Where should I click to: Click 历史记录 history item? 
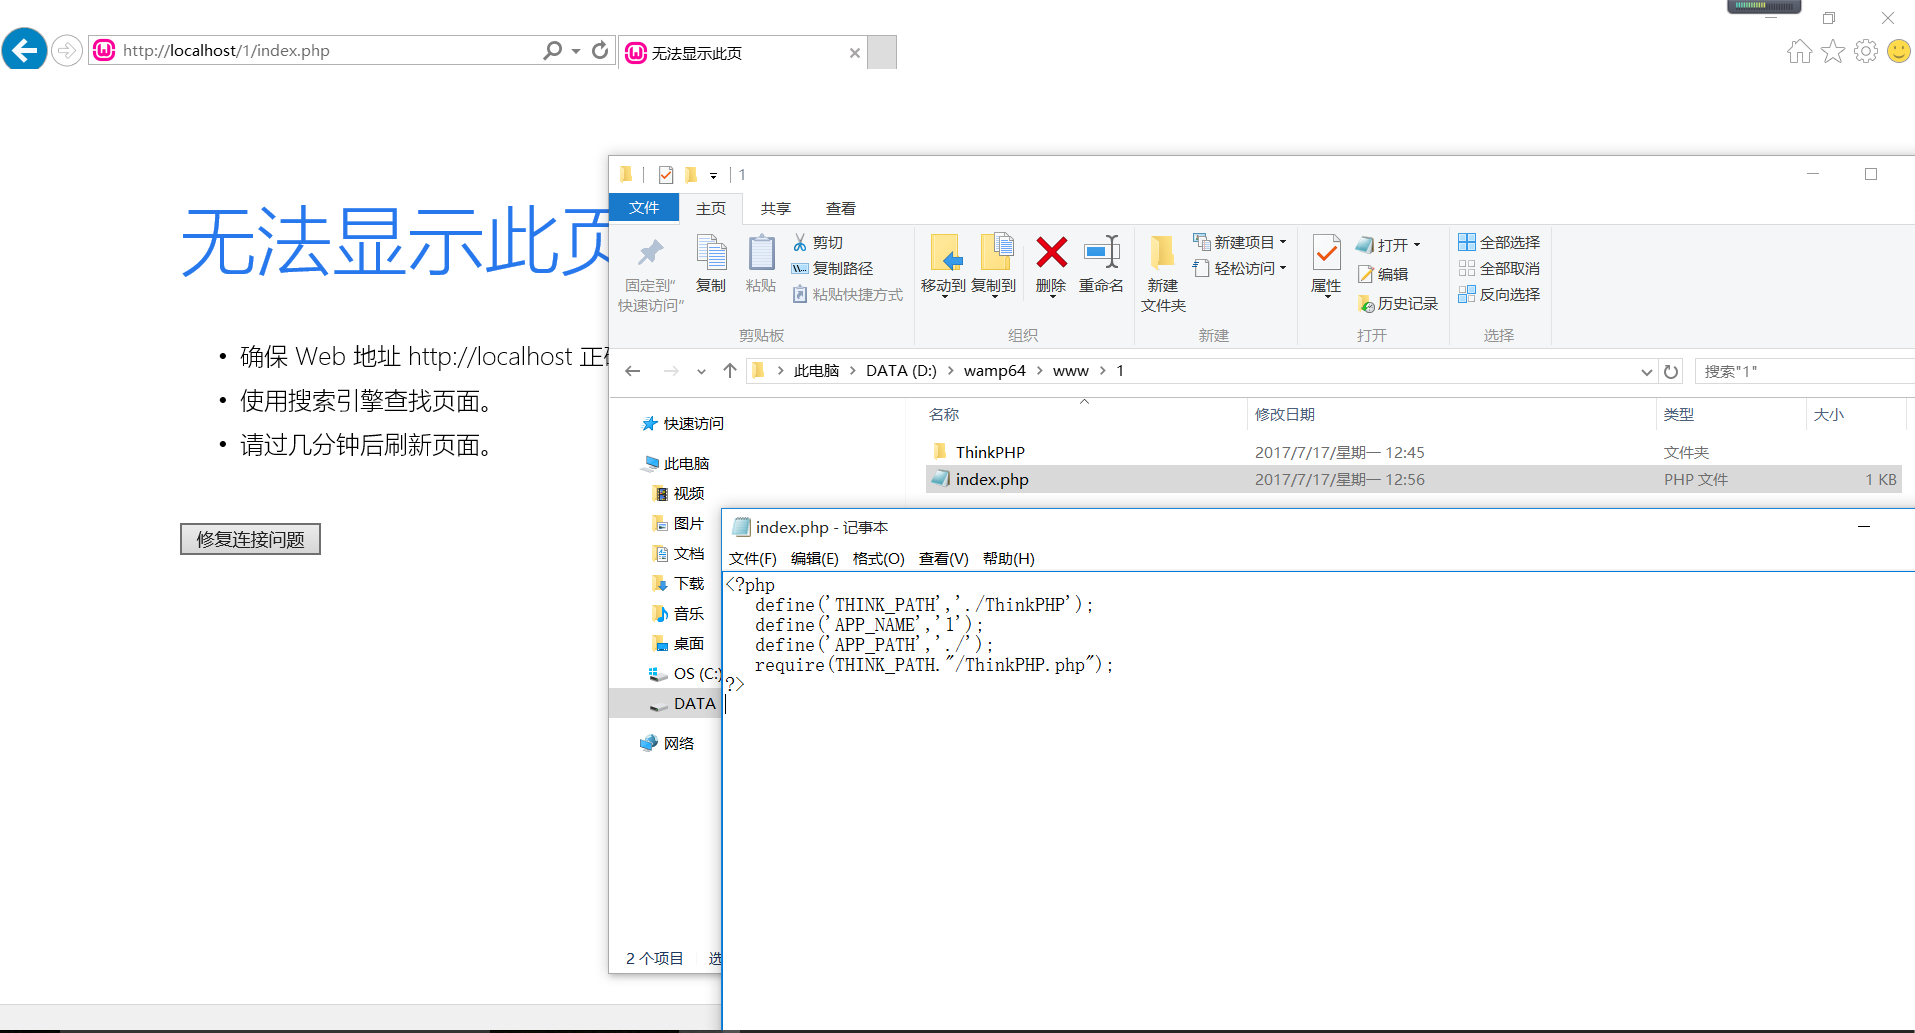point(1397,303)
